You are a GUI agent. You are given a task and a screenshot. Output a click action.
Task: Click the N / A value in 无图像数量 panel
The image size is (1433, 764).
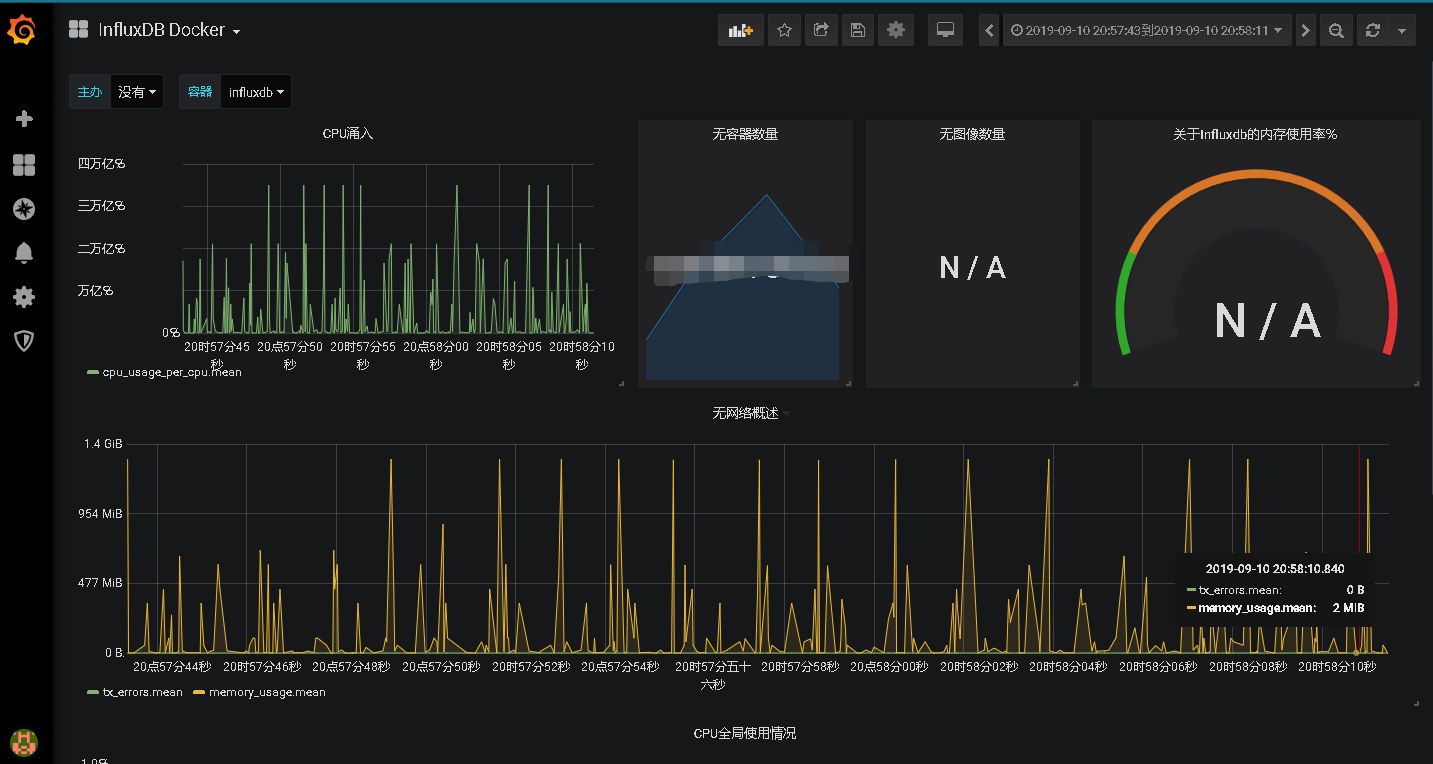coord(972,267)
